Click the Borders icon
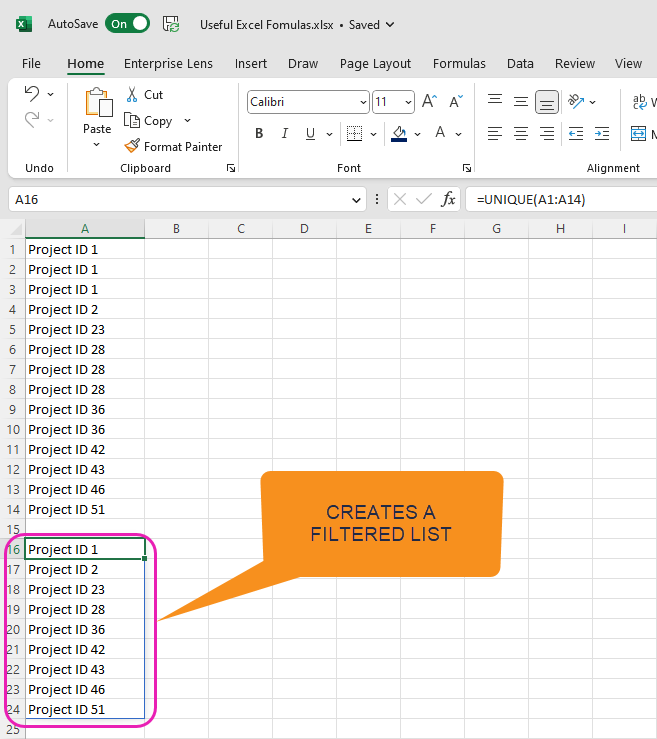Screen dimensions: 657x739 point(354,134)
